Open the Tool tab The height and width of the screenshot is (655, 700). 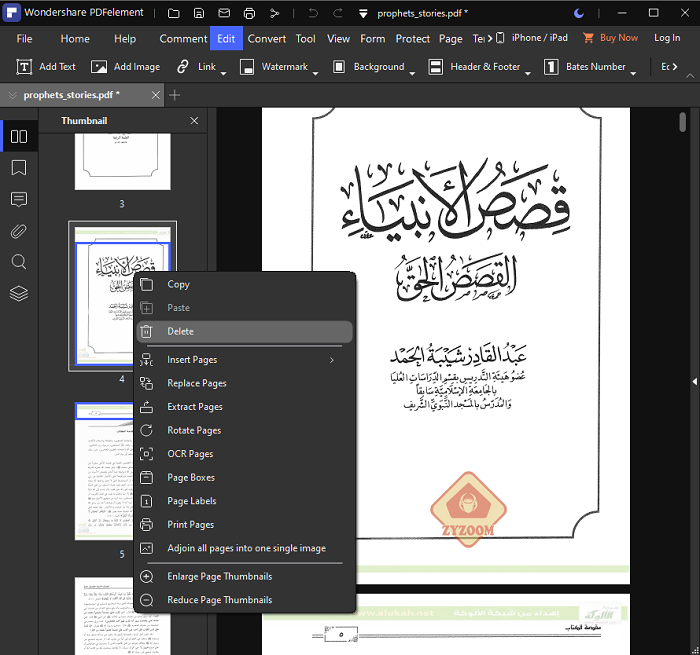point(306,39)
